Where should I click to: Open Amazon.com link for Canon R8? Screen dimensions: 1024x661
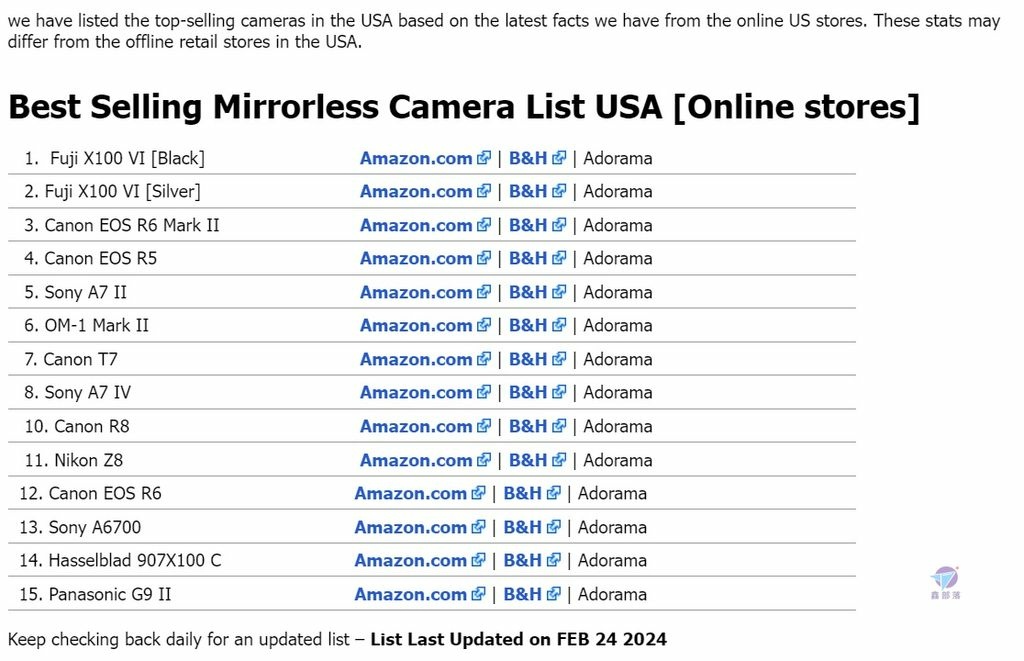click(416, 427)
